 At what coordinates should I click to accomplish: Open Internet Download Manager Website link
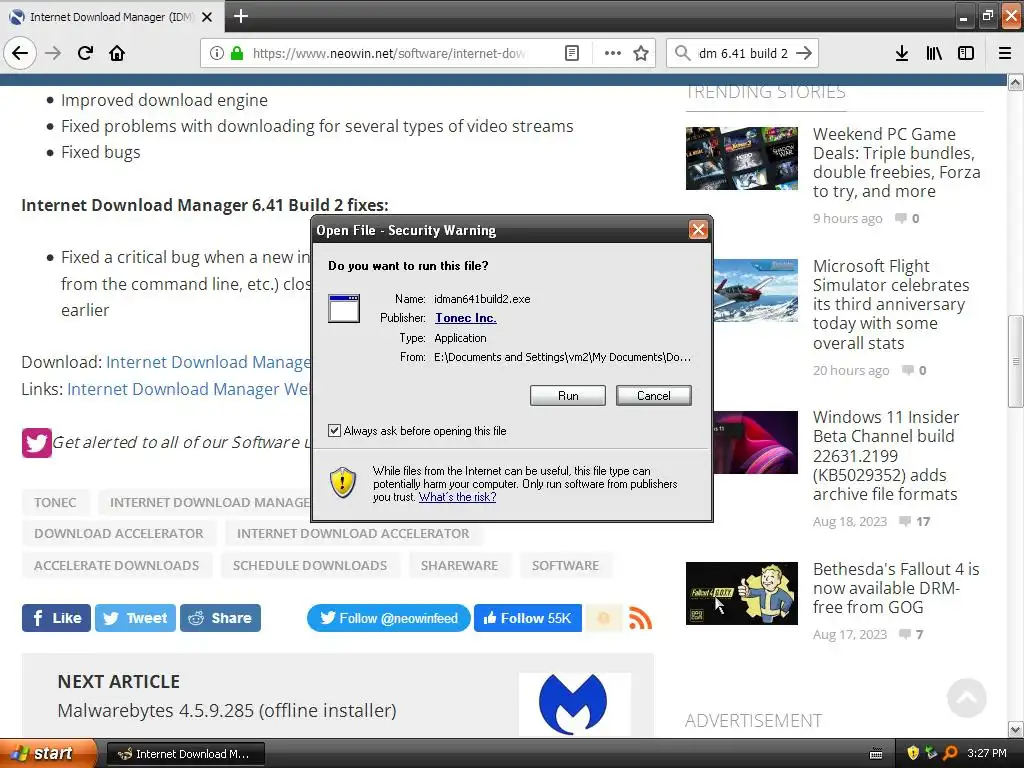[189, 389]
